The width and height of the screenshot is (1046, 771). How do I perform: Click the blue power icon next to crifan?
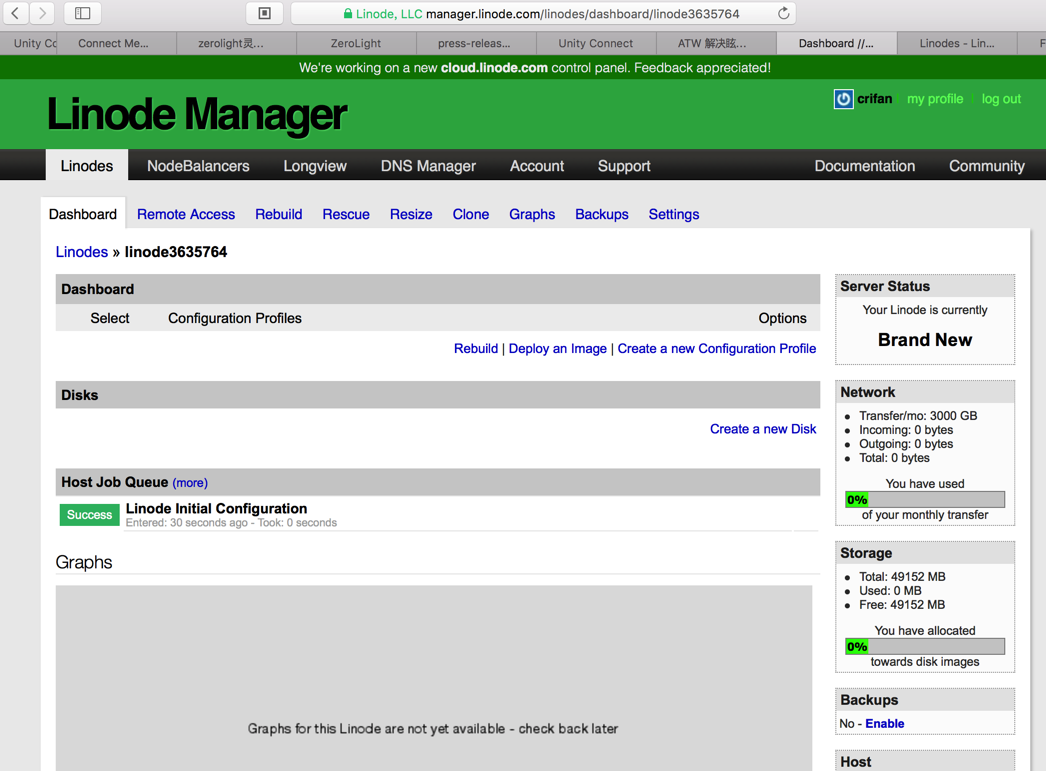pos(843,99)
